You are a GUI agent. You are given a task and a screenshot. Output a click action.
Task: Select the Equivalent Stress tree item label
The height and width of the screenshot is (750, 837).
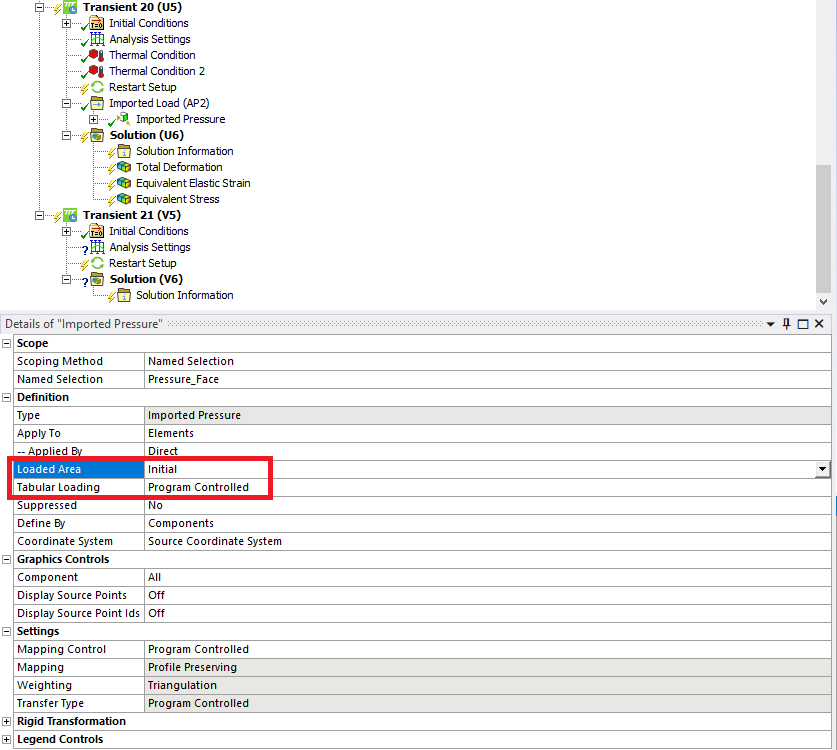coord(178,199)
